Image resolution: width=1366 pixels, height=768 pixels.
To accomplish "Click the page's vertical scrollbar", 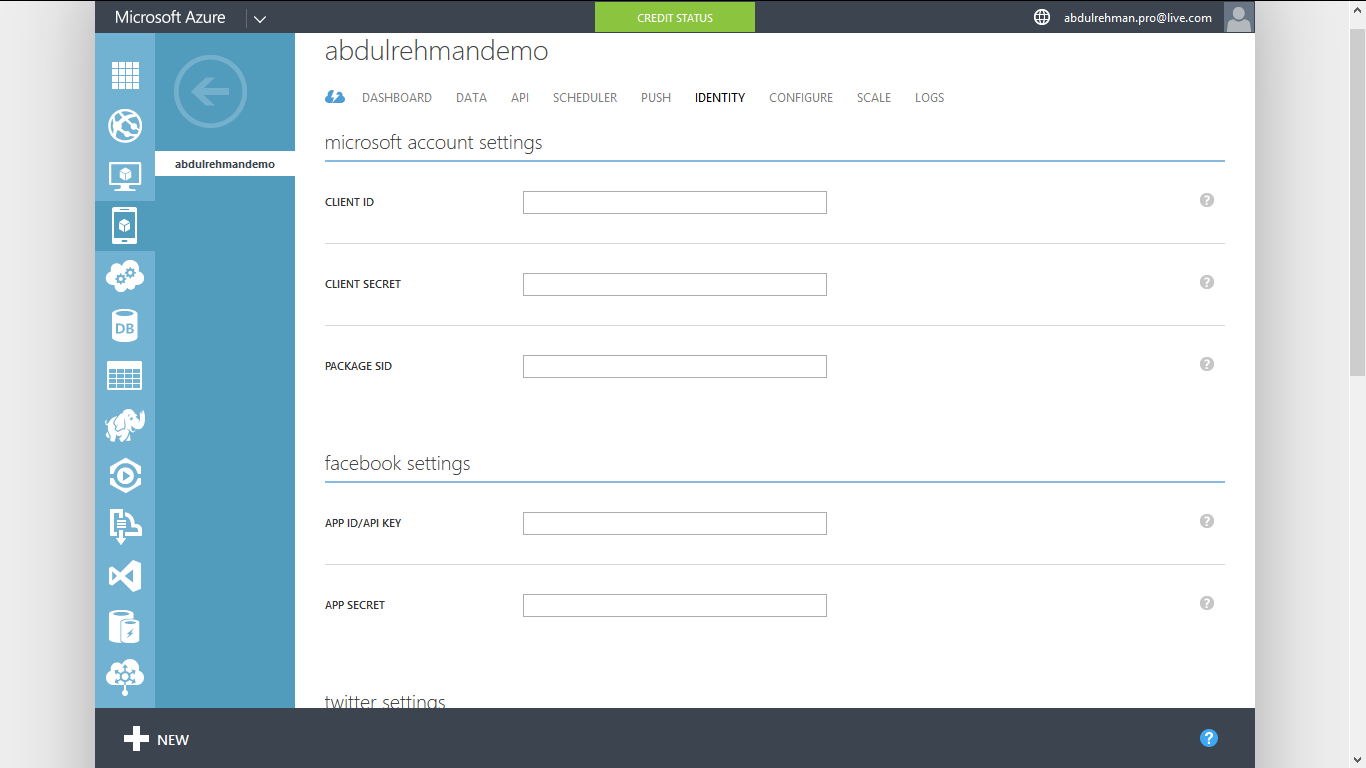I will point(1357,203).
